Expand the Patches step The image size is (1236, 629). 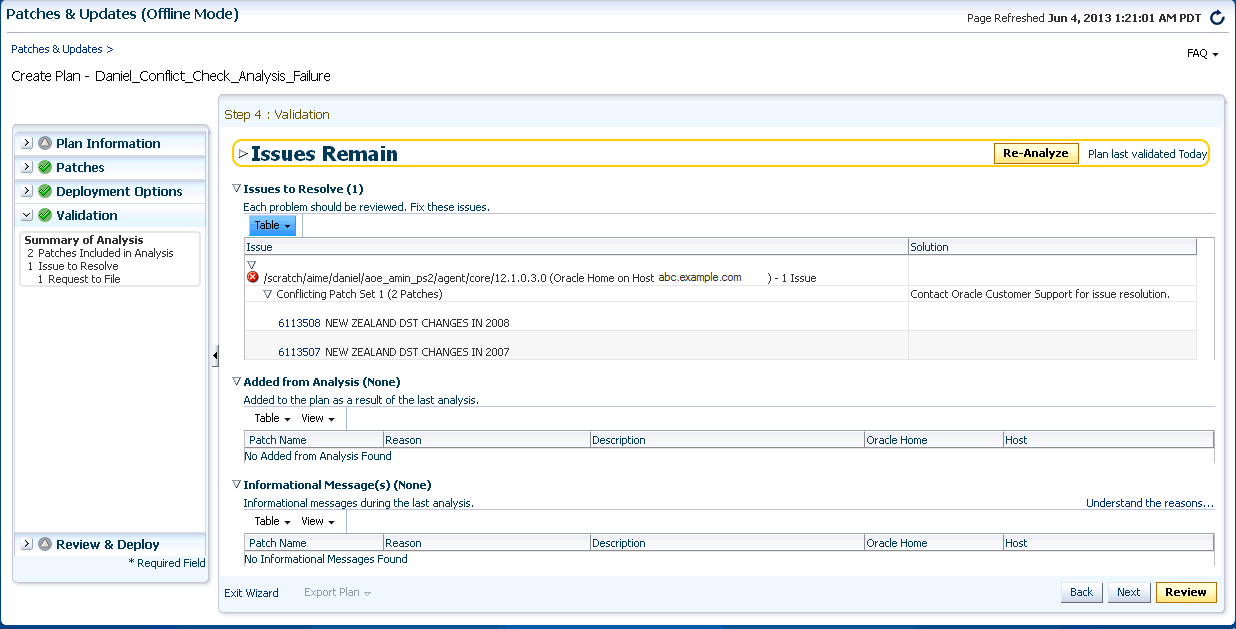27,167
